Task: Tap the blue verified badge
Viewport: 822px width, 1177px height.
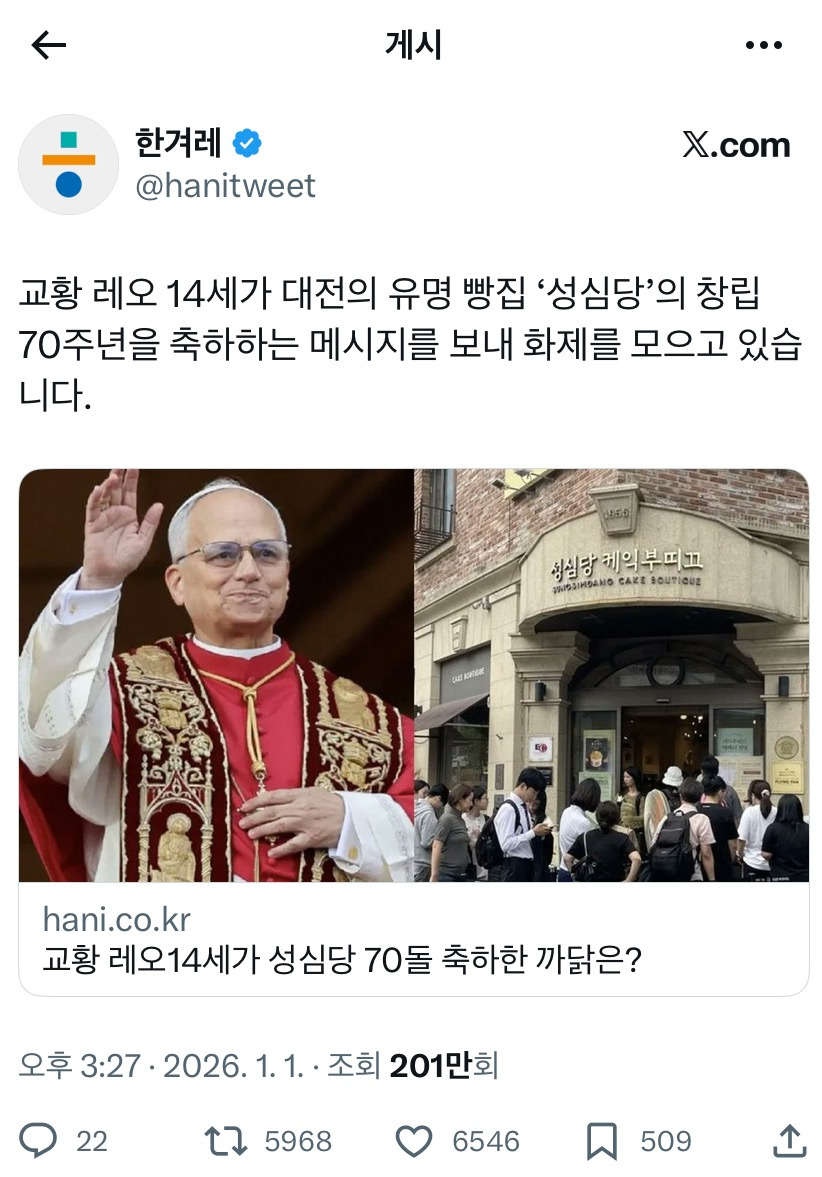Action: [x=247, y=143]
